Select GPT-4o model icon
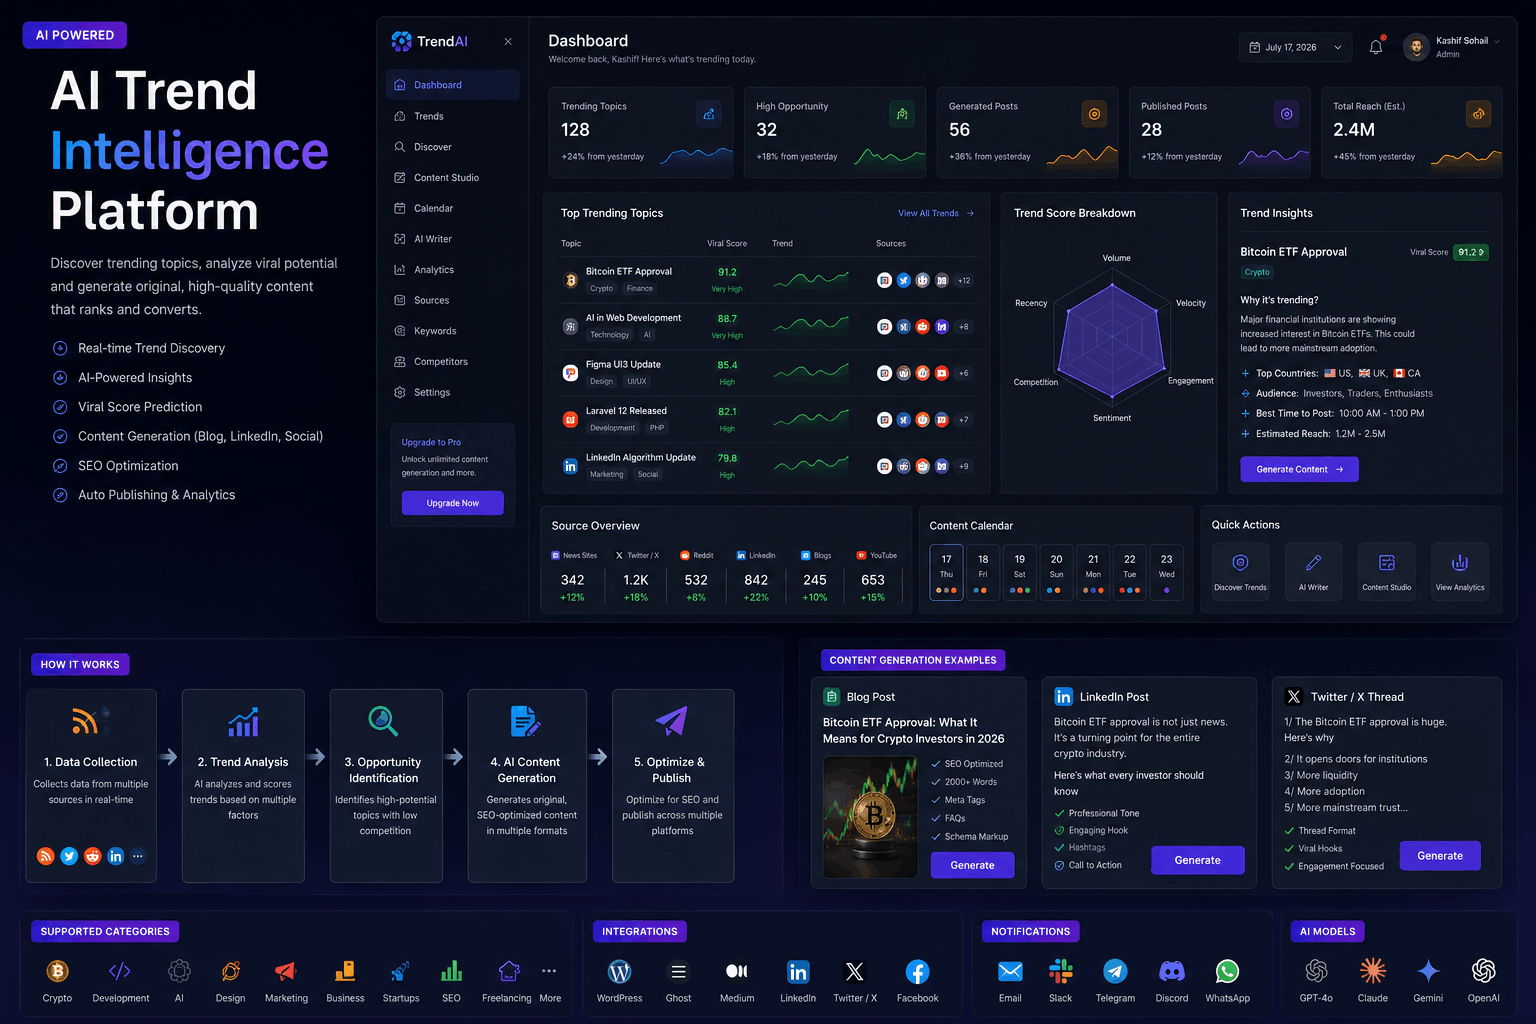Viewport: 1536px width, 1024px height. pos(1316,970)
